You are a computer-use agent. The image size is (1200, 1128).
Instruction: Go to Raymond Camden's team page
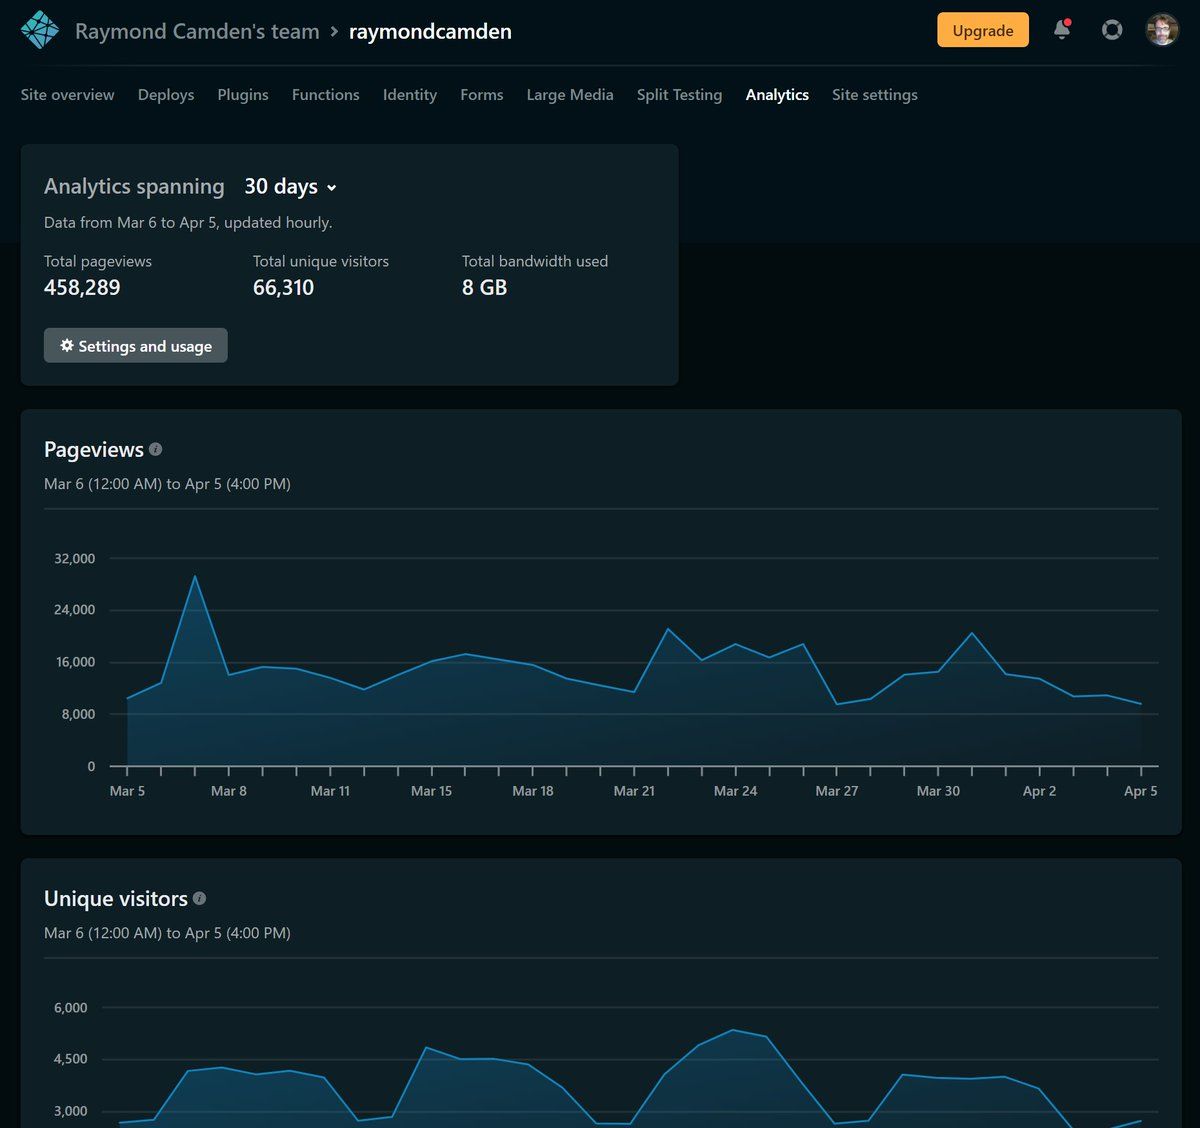[197, 31]
